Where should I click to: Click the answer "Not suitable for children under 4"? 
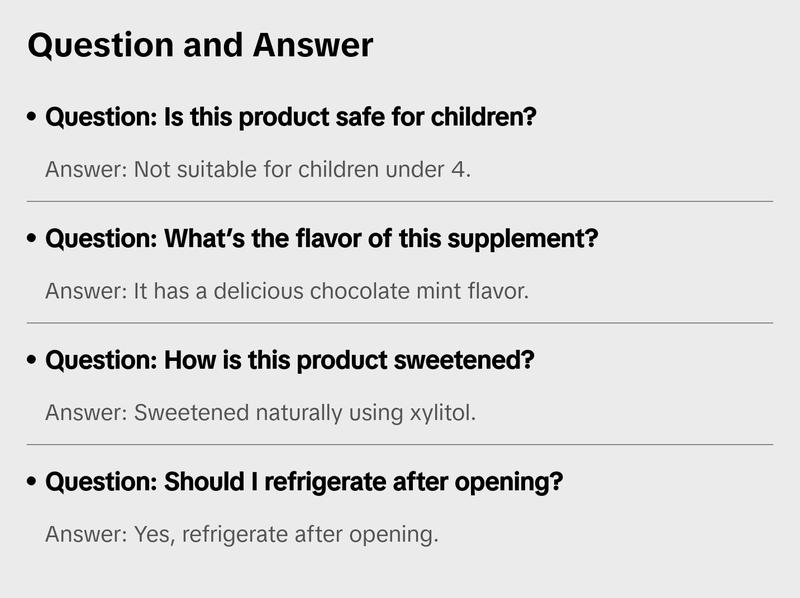point(258,169)
